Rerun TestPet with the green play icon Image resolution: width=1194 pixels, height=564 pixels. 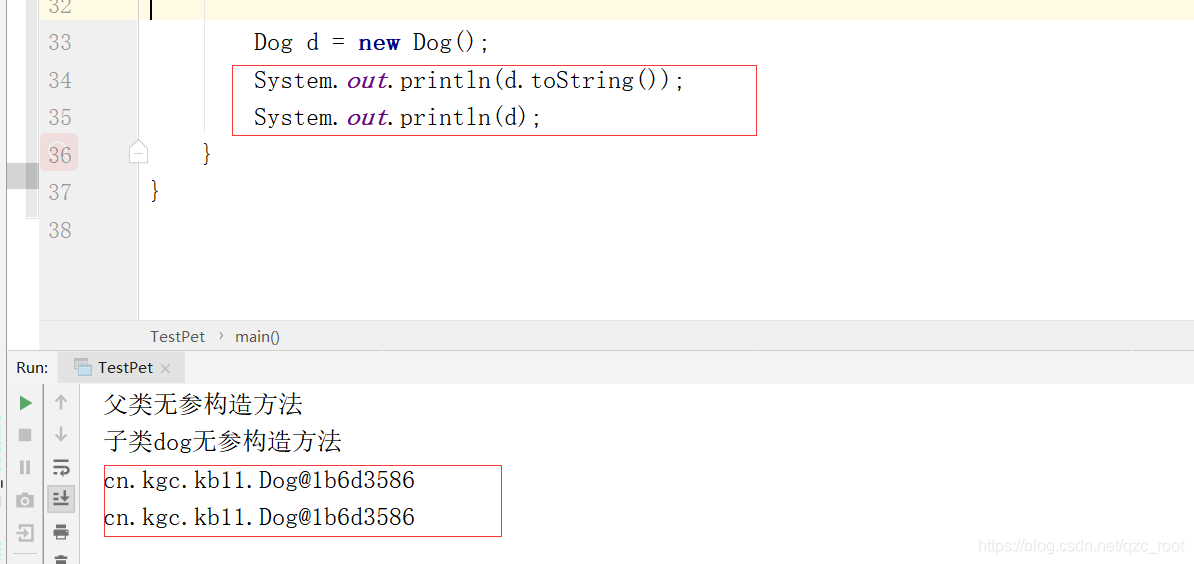pos(25,403)
